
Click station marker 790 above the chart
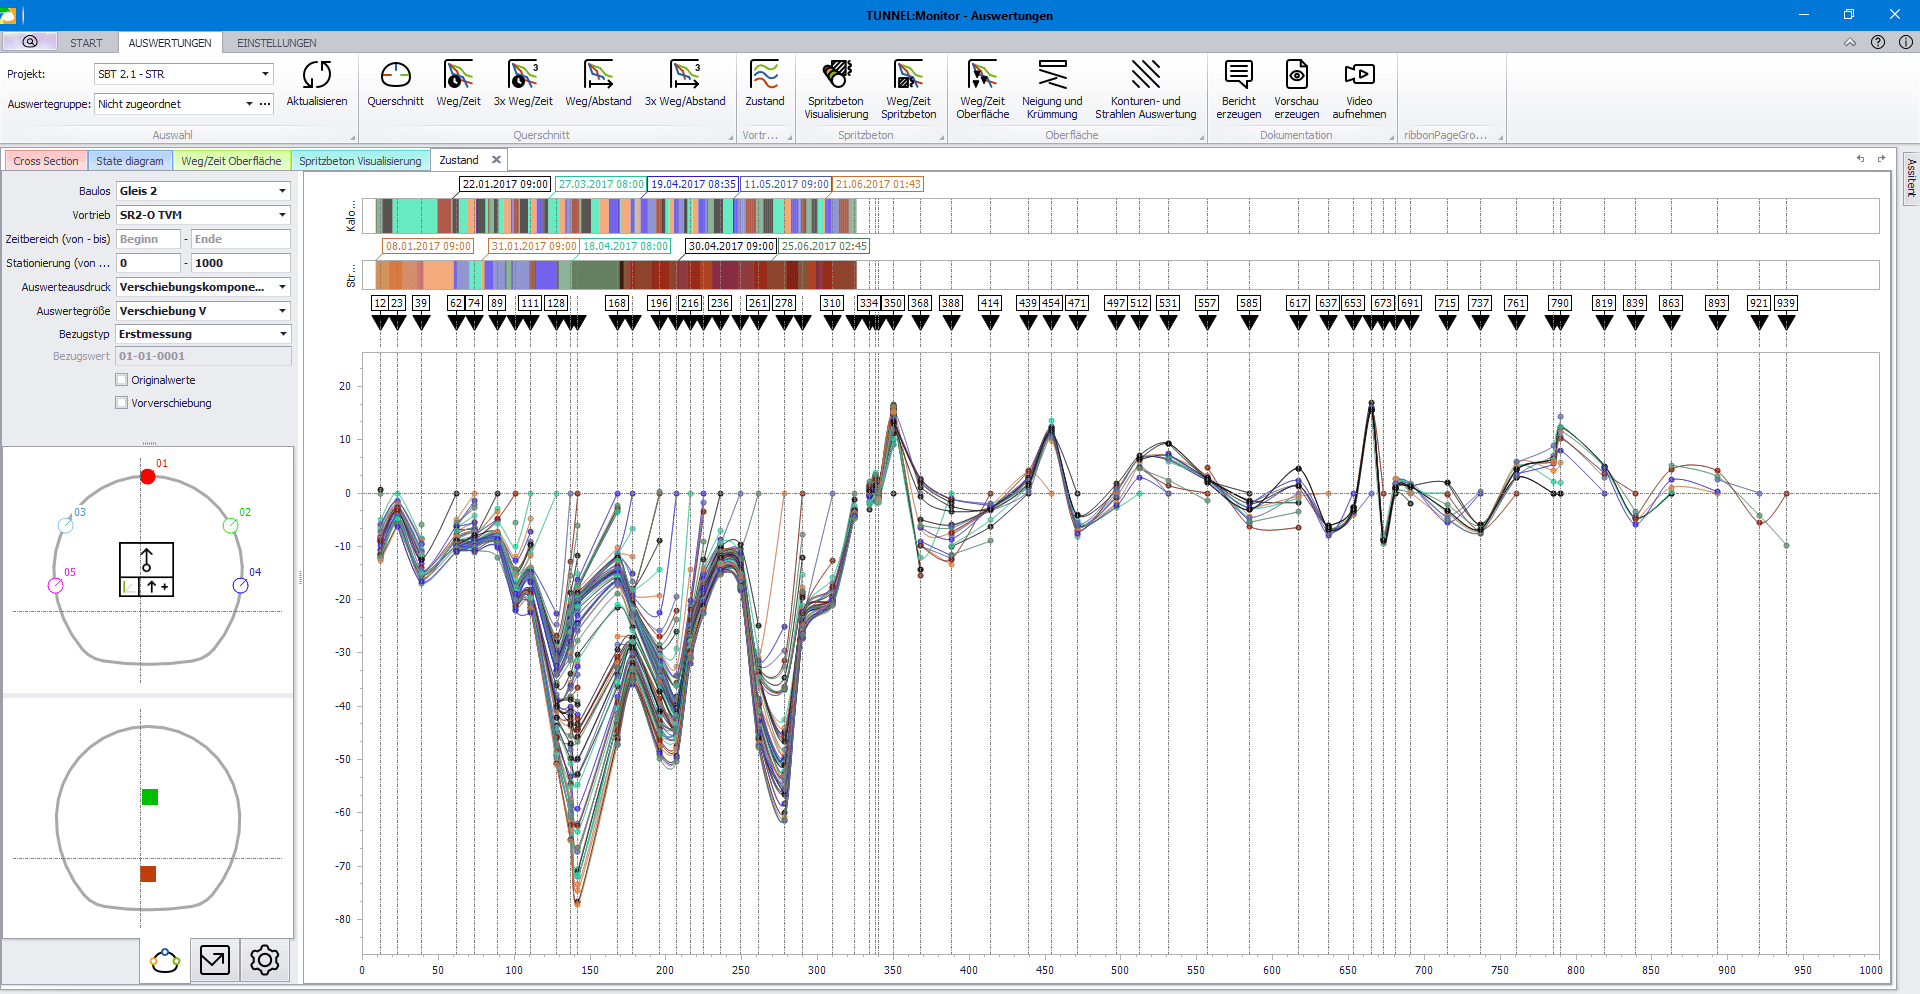click(x=1559, y=303)
